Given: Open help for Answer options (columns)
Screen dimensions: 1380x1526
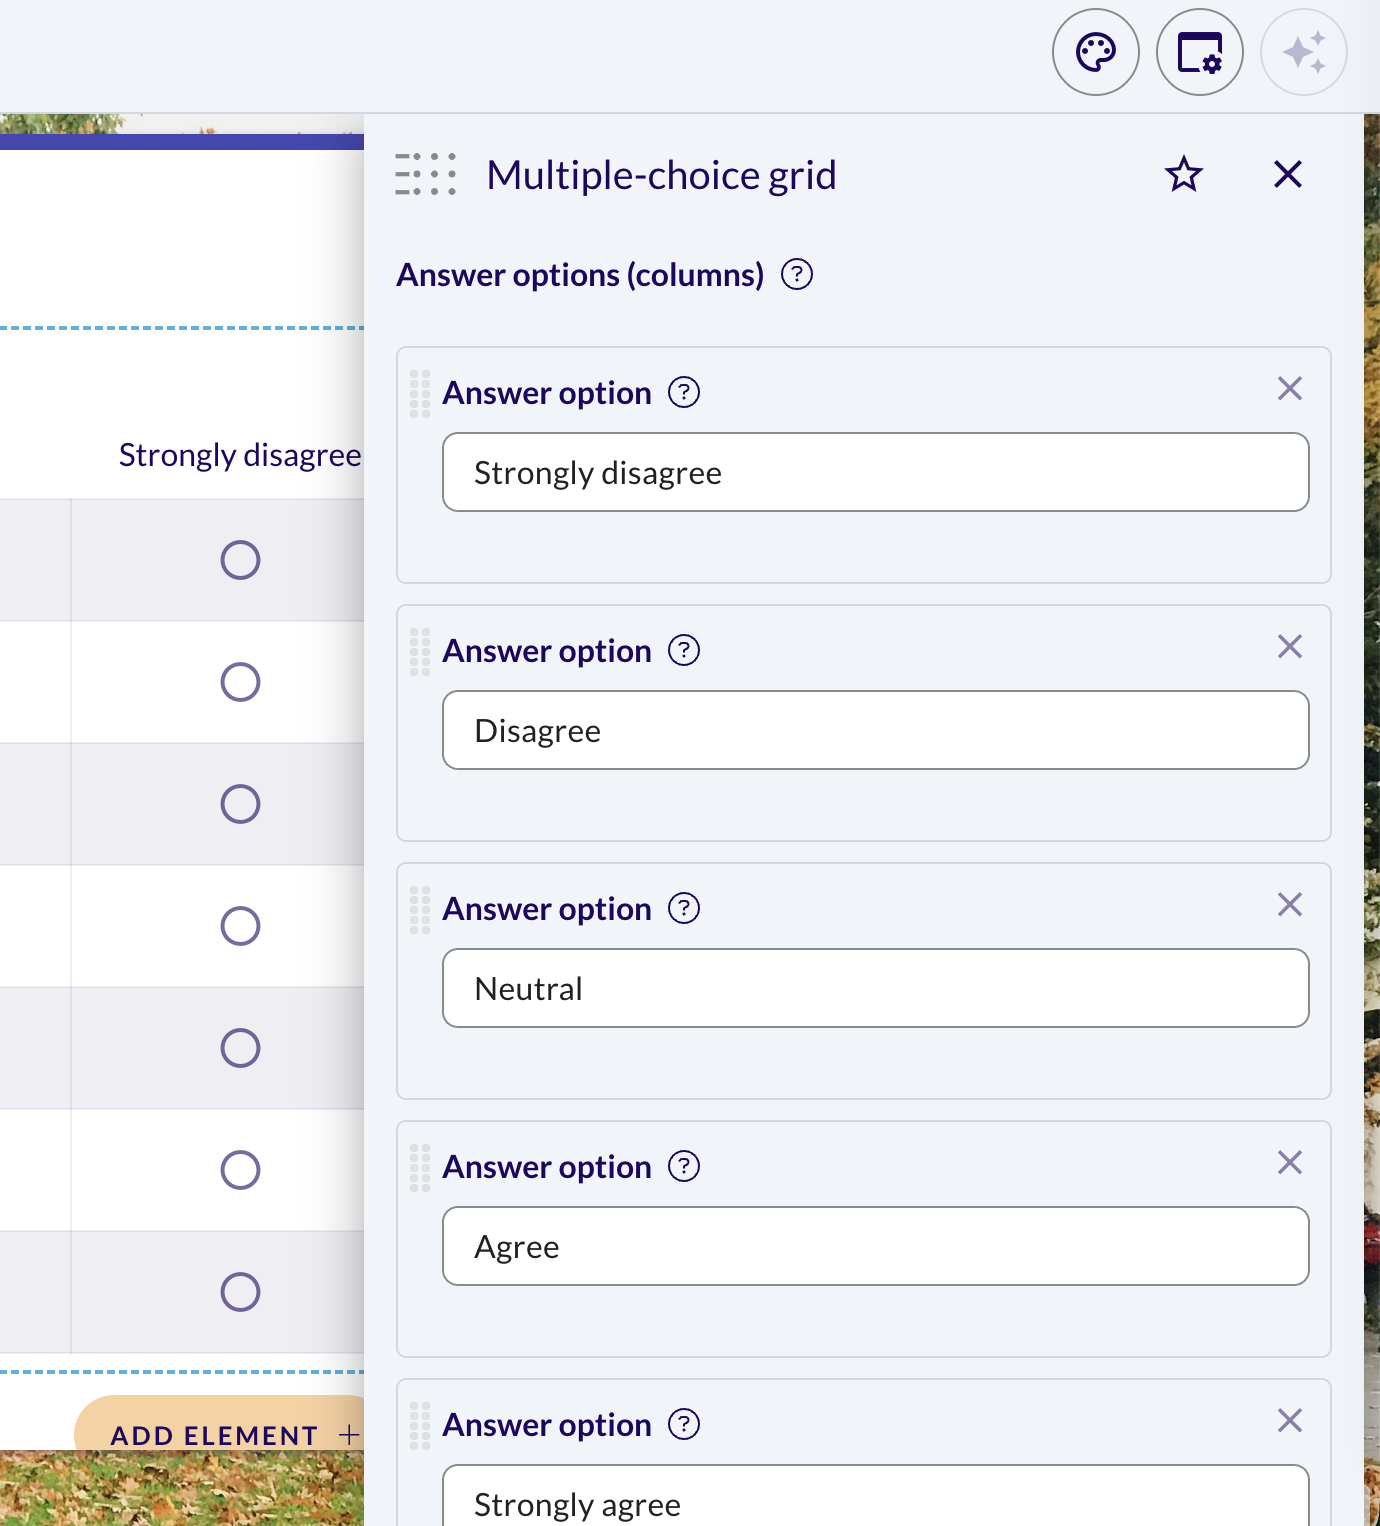Looking at the screenshot, I should tap(797, 274).
